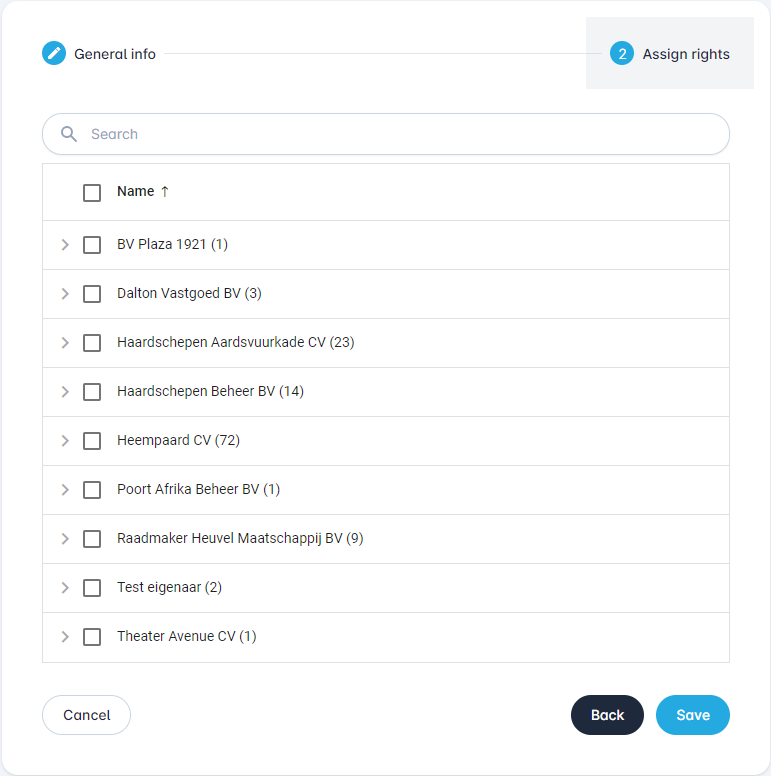Expand Haardschepen Aardsvuurkade CV group
This screenshot has width=771, height=776.
coord(65,343)
